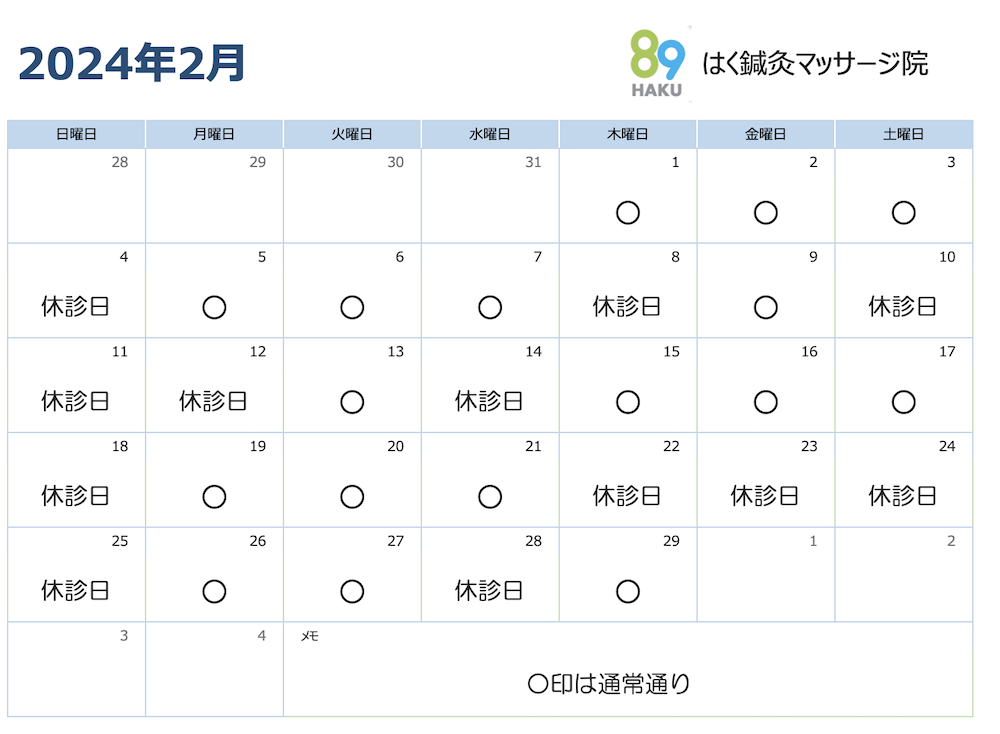The height and width of the screenshot is (734, 1000).
Task: Click the circle mark on February 1
Action: pos(628,212)
